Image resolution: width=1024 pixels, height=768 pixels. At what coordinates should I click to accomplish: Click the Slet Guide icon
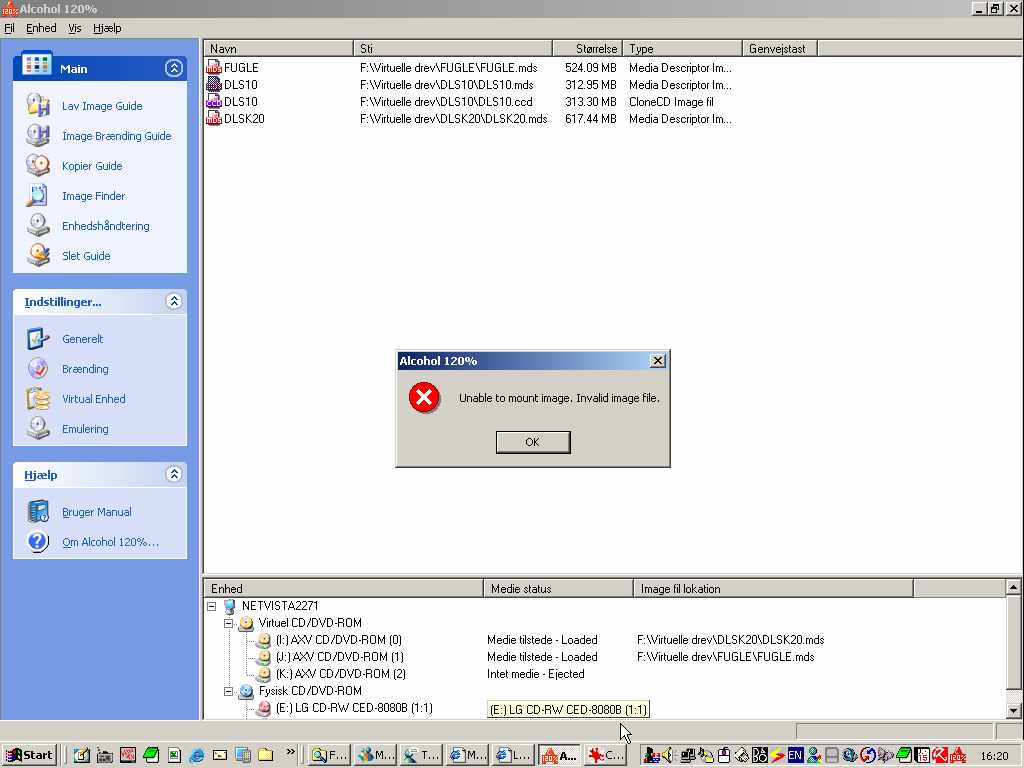[x=38, y=255]
